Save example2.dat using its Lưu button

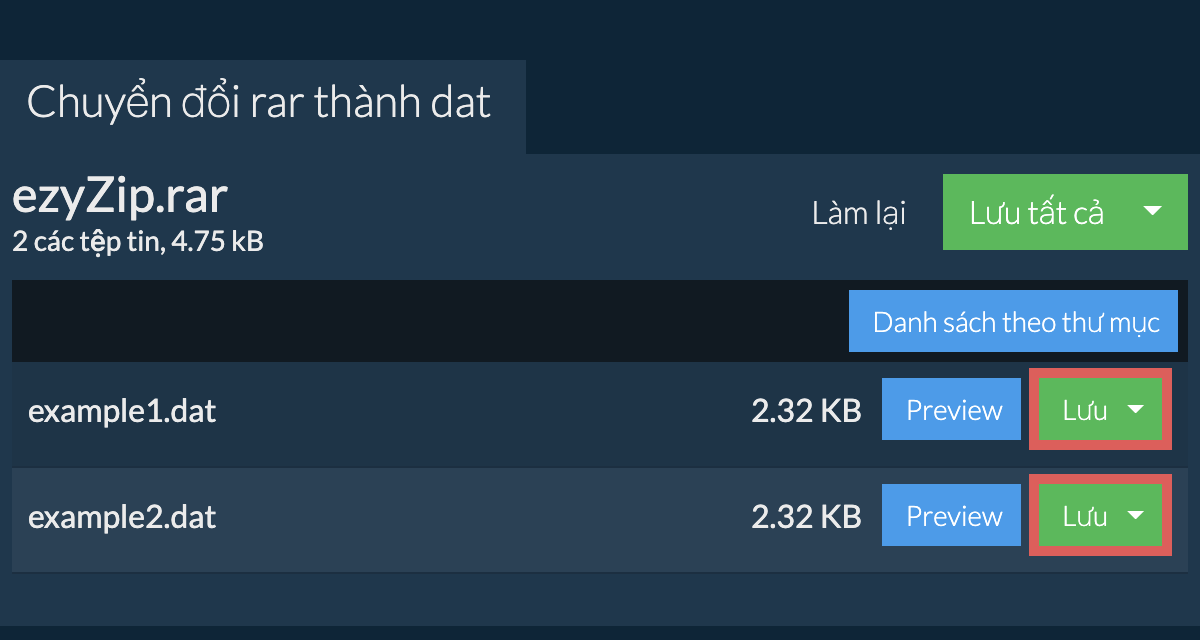coord(1084,516)
